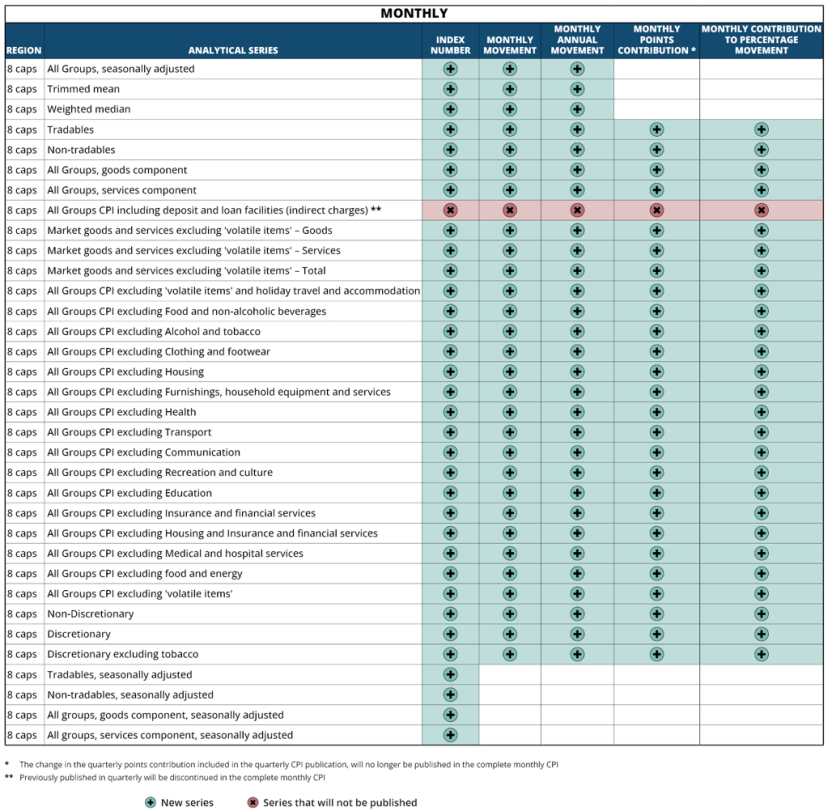
Task: Click the green plus icon in the New series legend
Action: 151,802
